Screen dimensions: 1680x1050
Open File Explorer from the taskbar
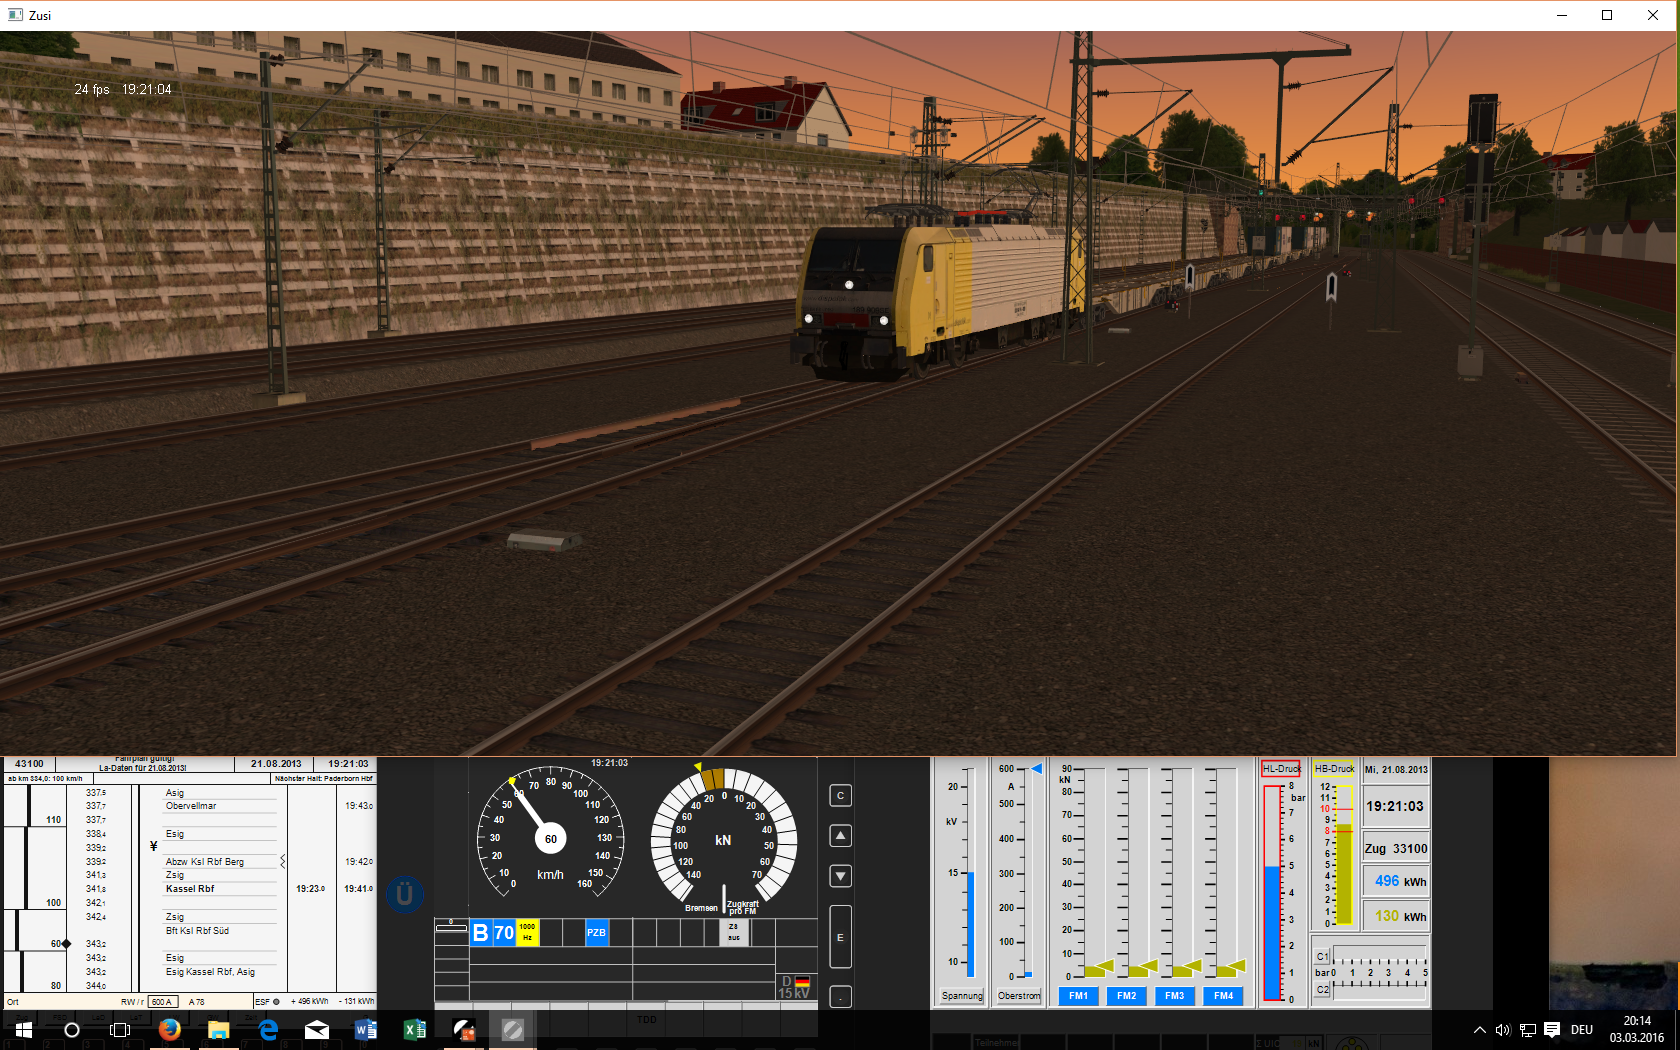pyautogui.click(x=218, y=1030)
